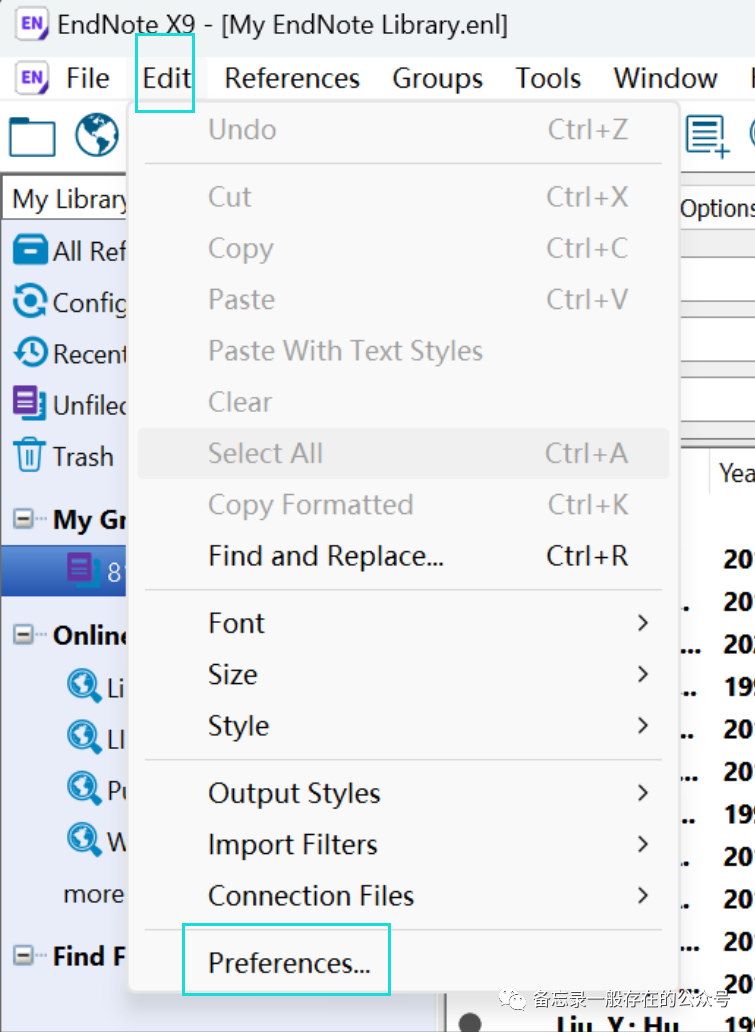Image resolution: width=755 pixels, height=1032 pixels.
Task: Open the Style submenu
Action: (404, 726)
